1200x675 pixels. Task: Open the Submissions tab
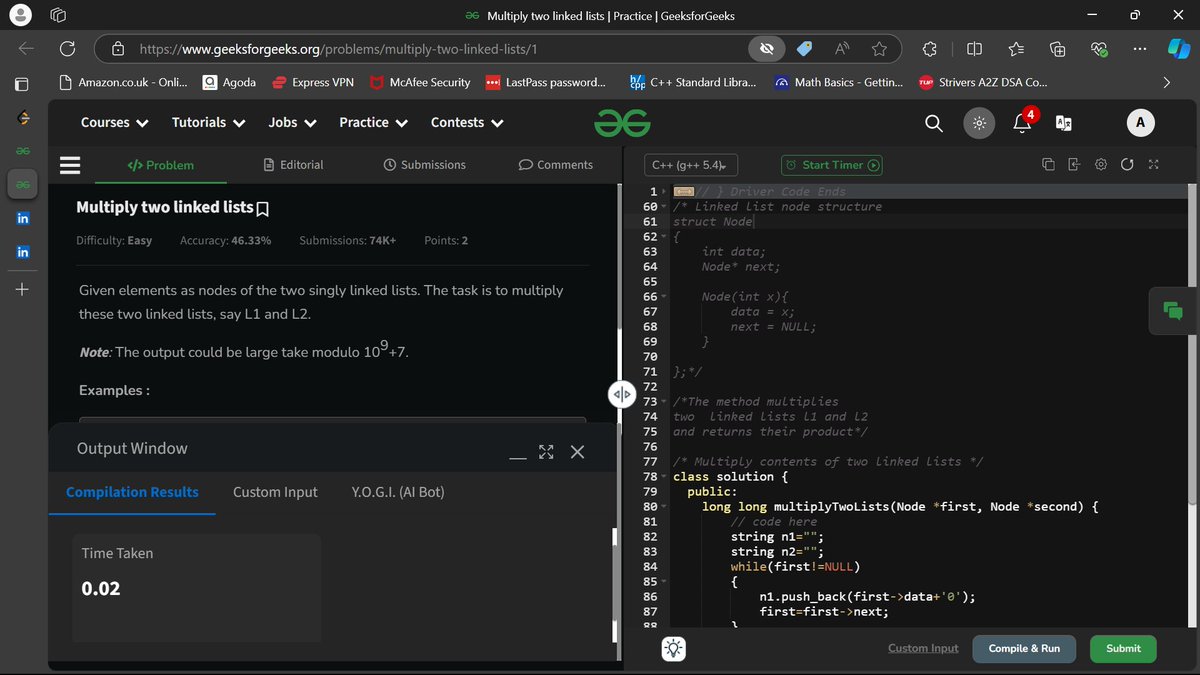coord(425,165)
